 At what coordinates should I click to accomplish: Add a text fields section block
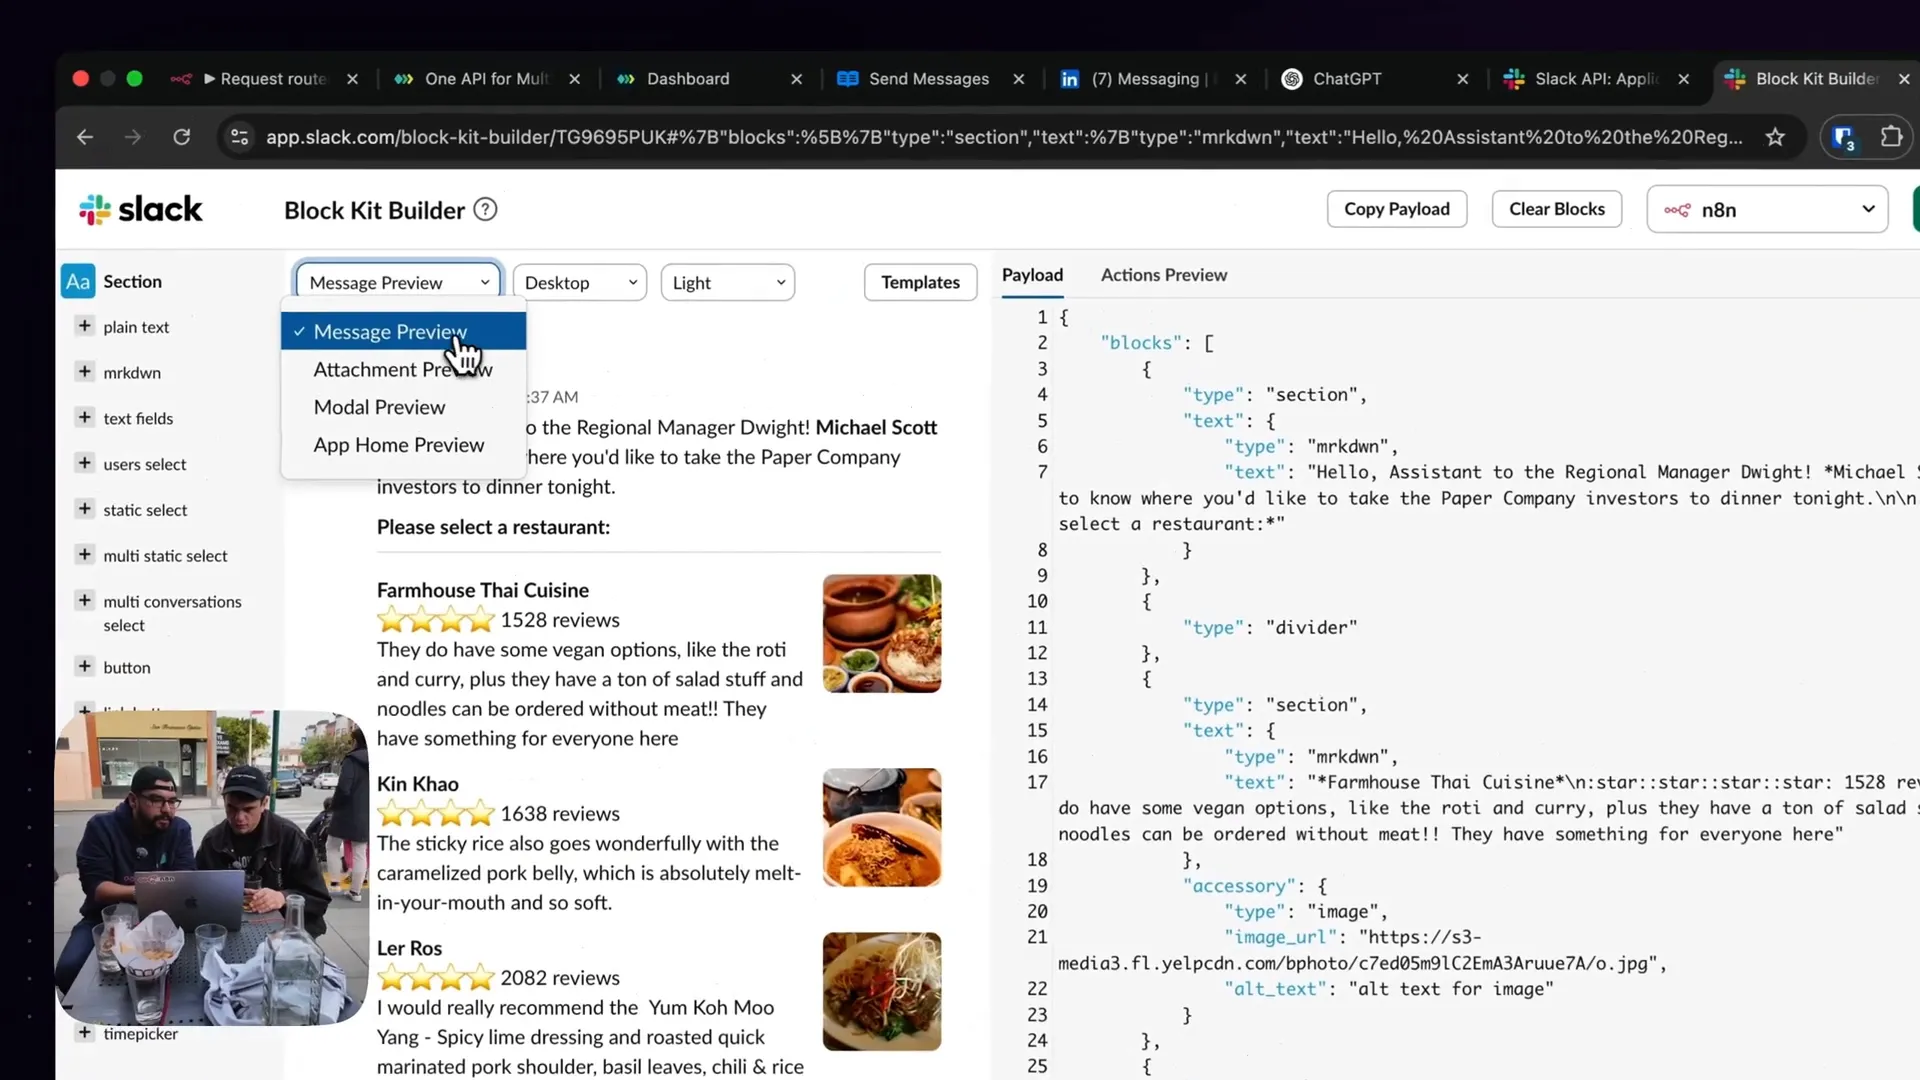[x=85, y=417]
